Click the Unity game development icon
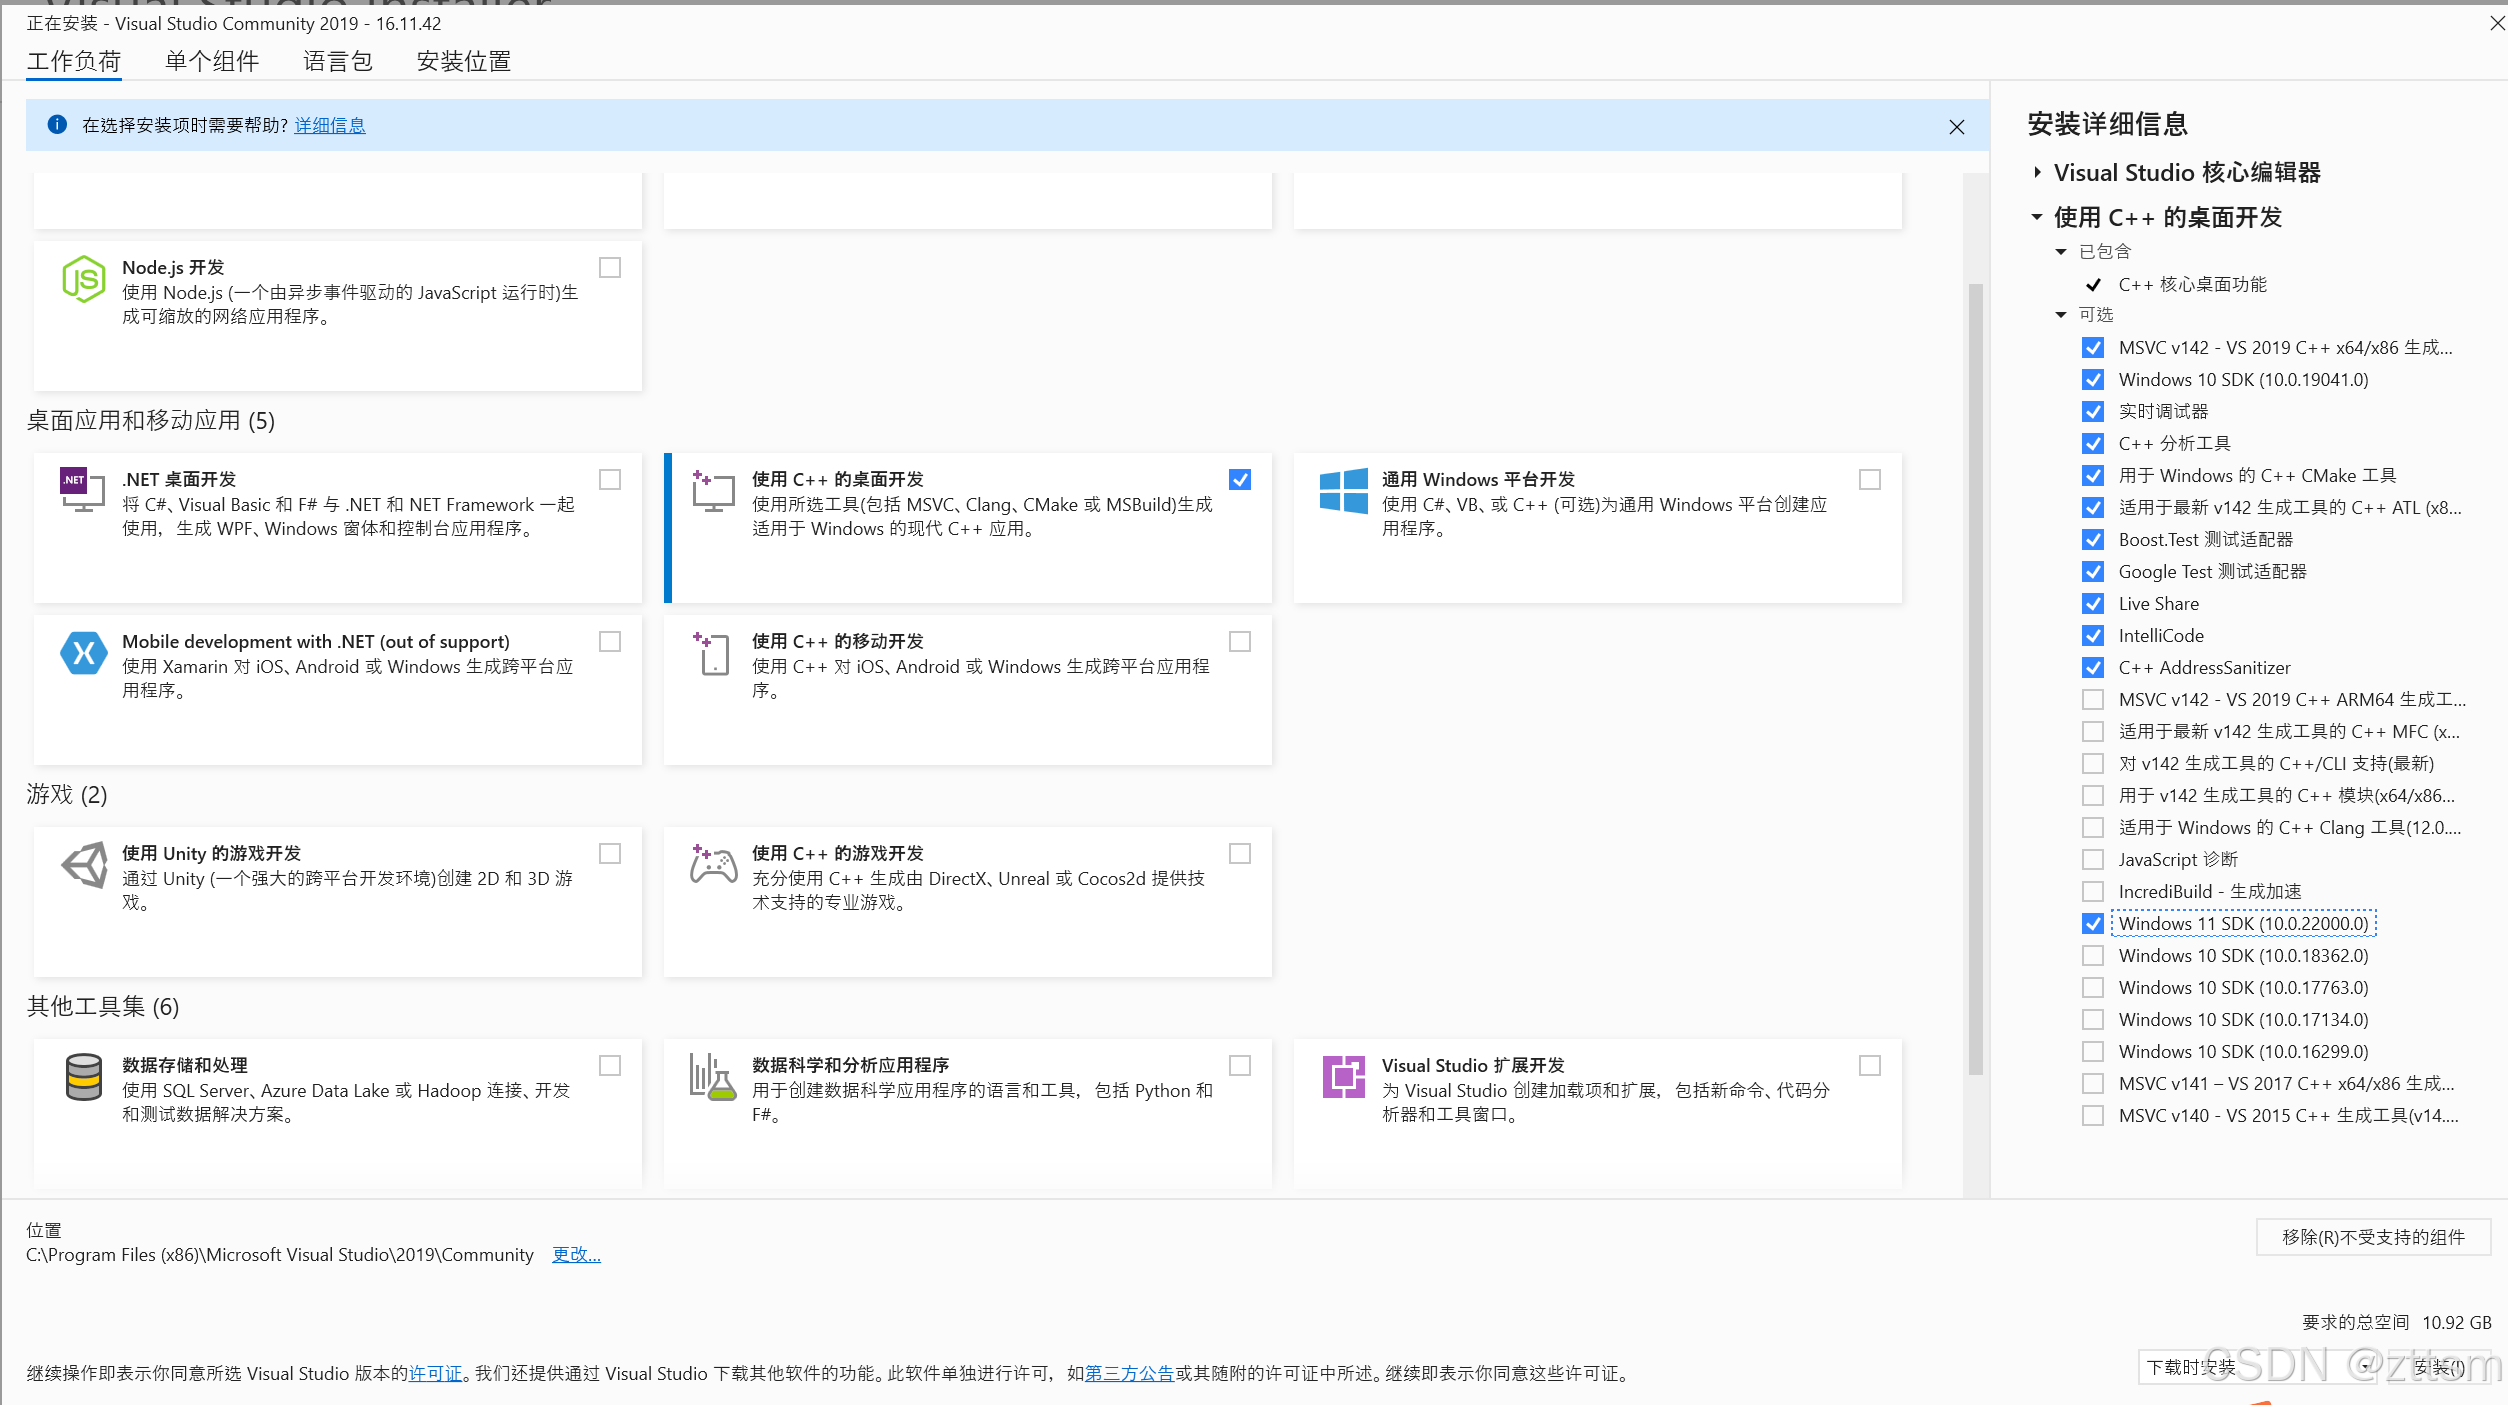Viewport: 2508px width, 1405px height. click(x=85, y=864)
